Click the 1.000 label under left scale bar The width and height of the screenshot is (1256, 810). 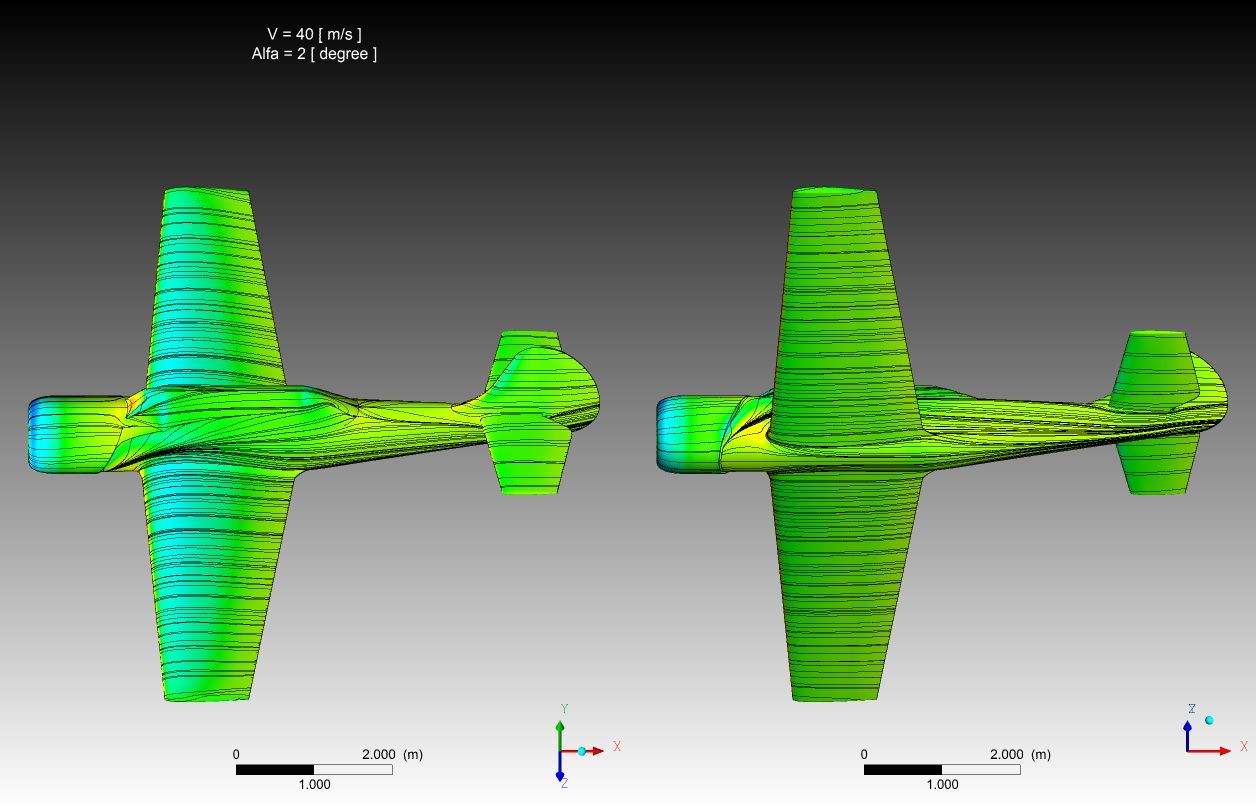point(314,785)
